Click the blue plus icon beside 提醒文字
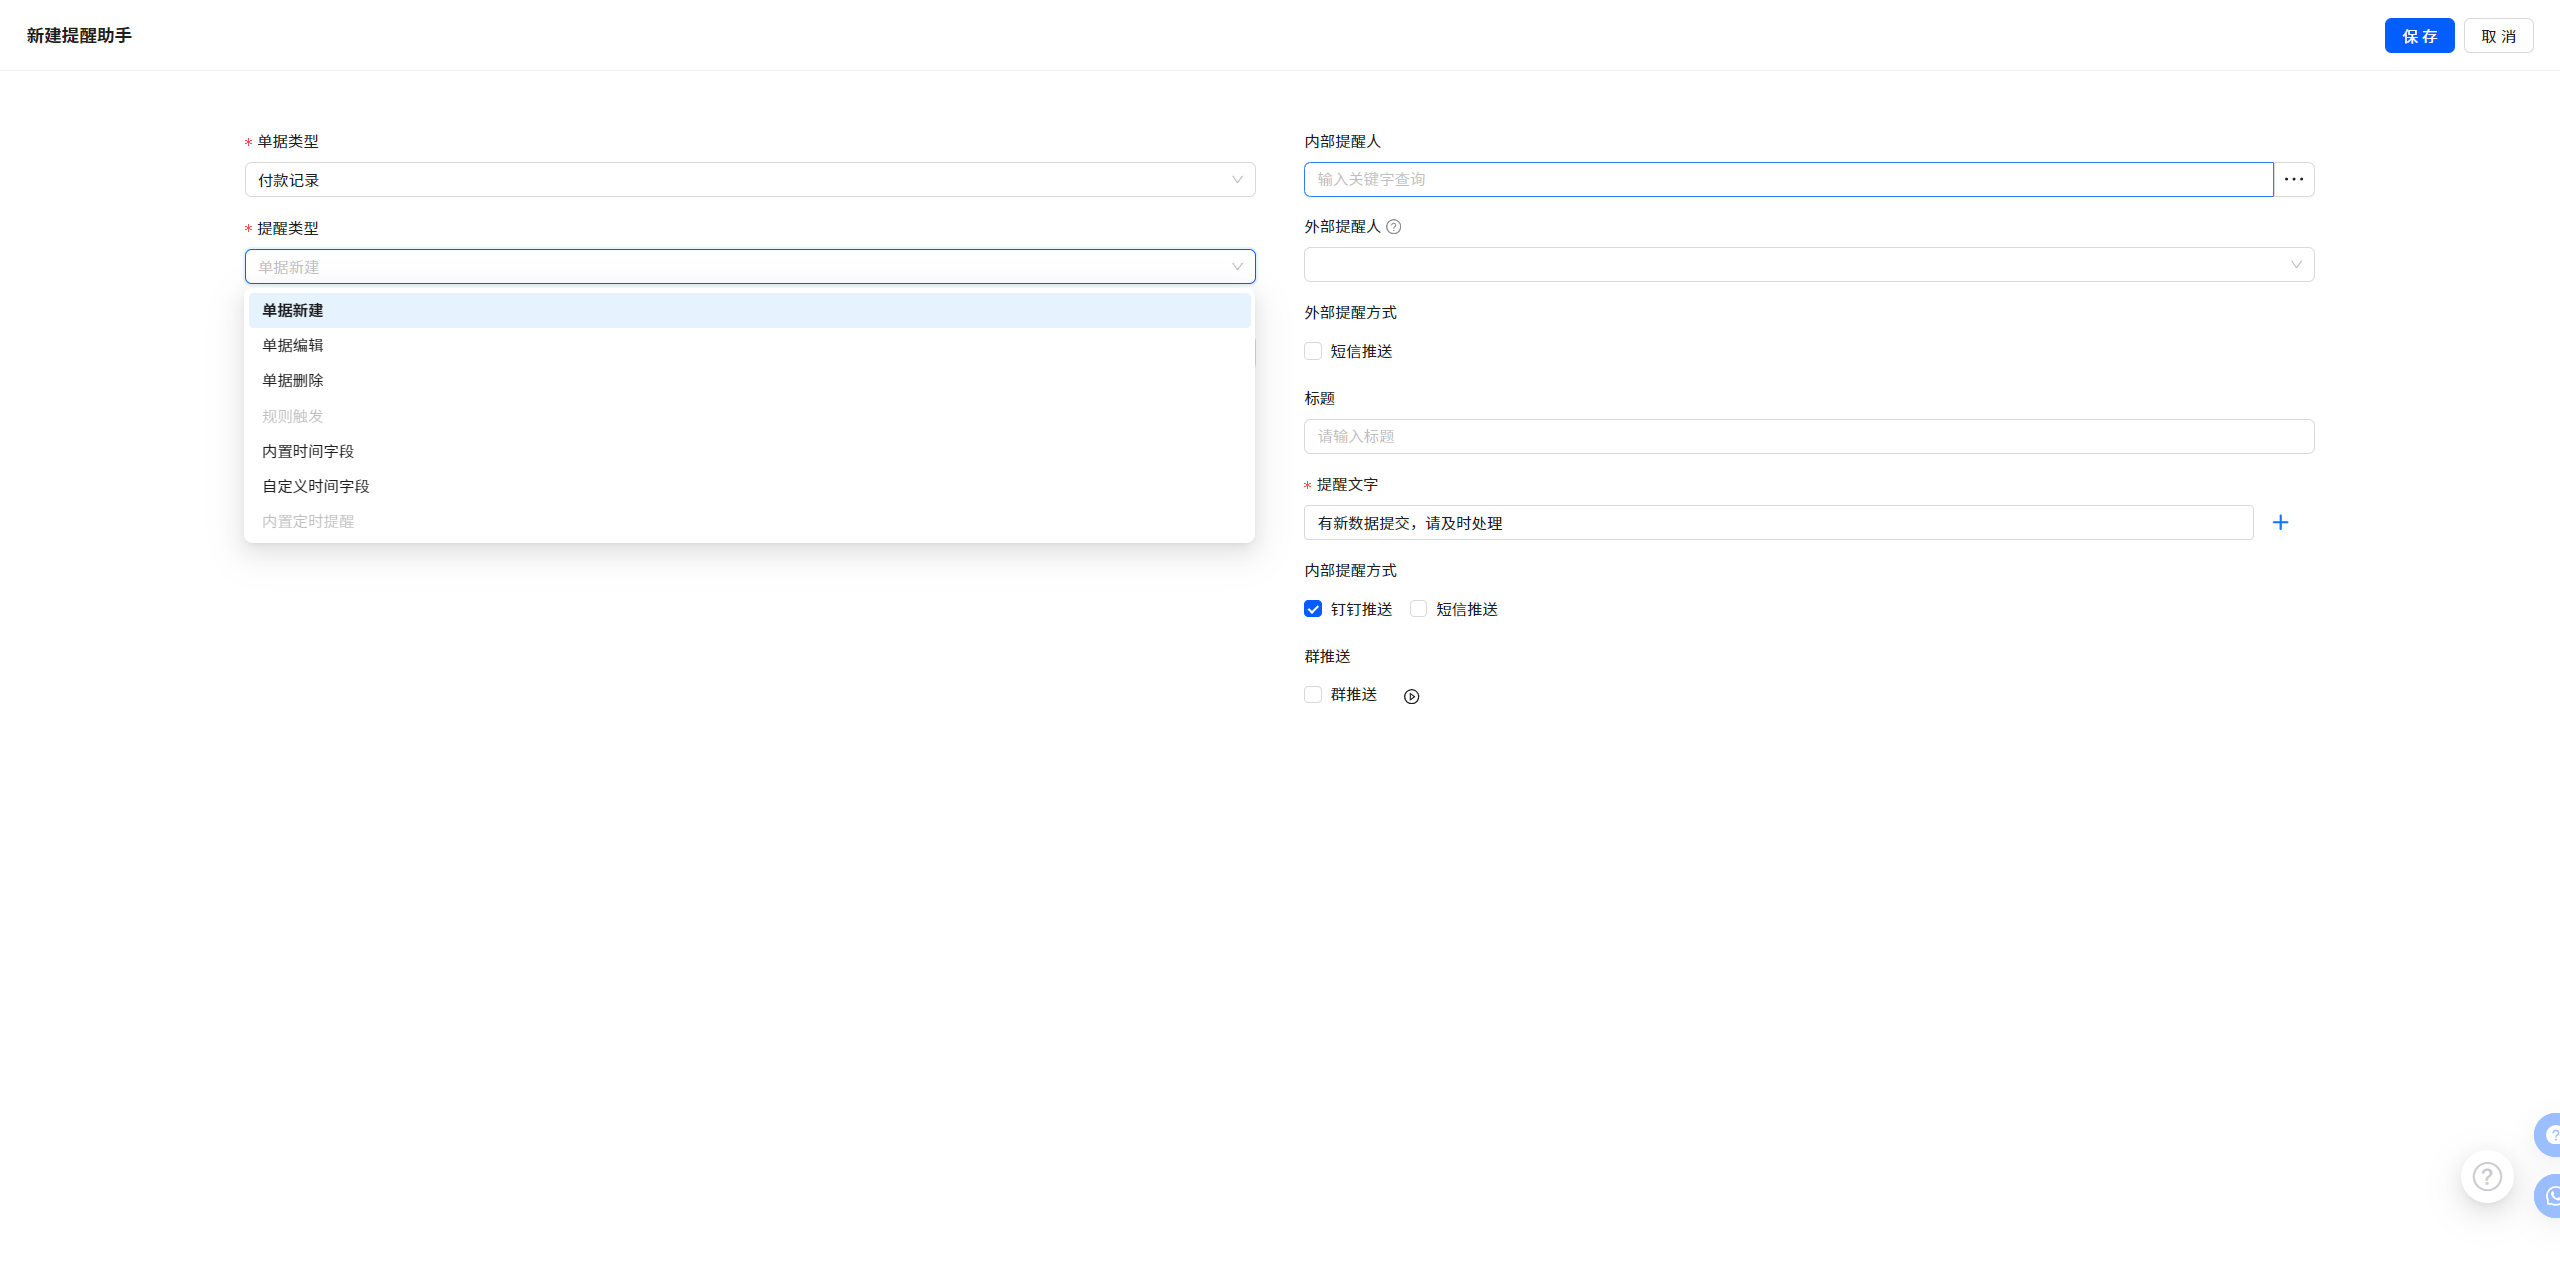This screenshot has height=1271, width=2560. [x=2280, y=523]
